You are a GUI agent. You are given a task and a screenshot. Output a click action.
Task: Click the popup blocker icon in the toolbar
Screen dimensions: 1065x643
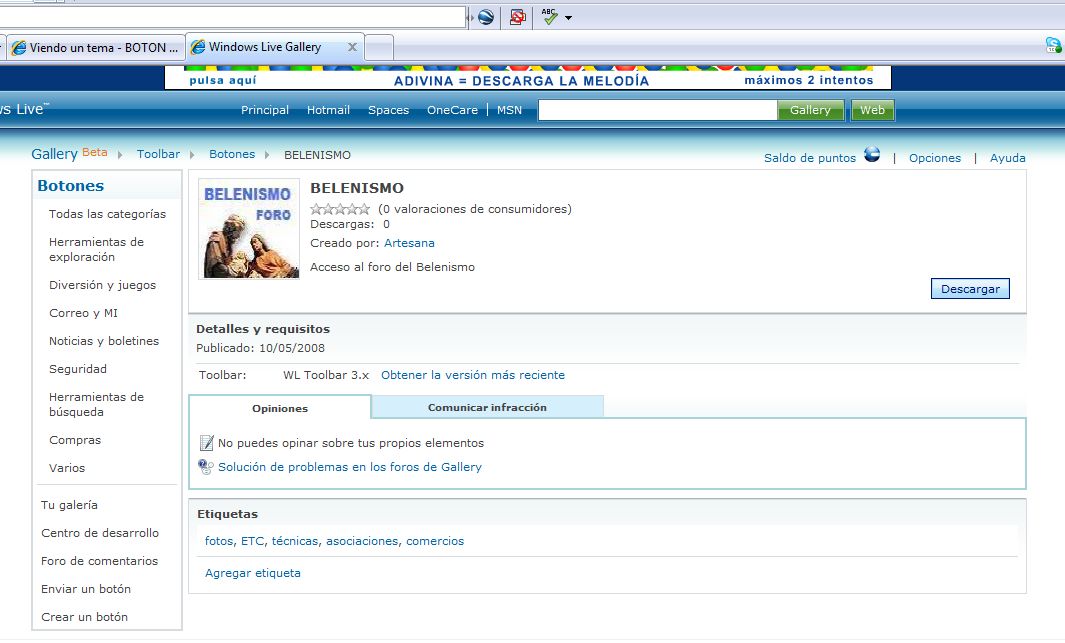click(x=517, y=17)
